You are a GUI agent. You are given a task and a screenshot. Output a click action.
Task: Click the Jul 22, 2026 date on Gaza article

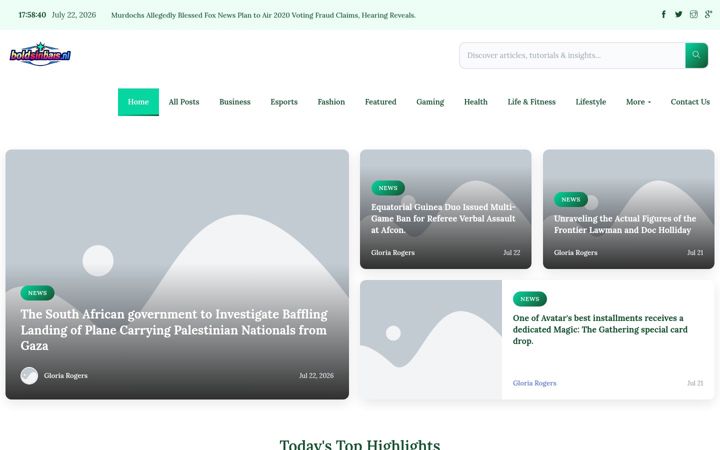point(316,376)
